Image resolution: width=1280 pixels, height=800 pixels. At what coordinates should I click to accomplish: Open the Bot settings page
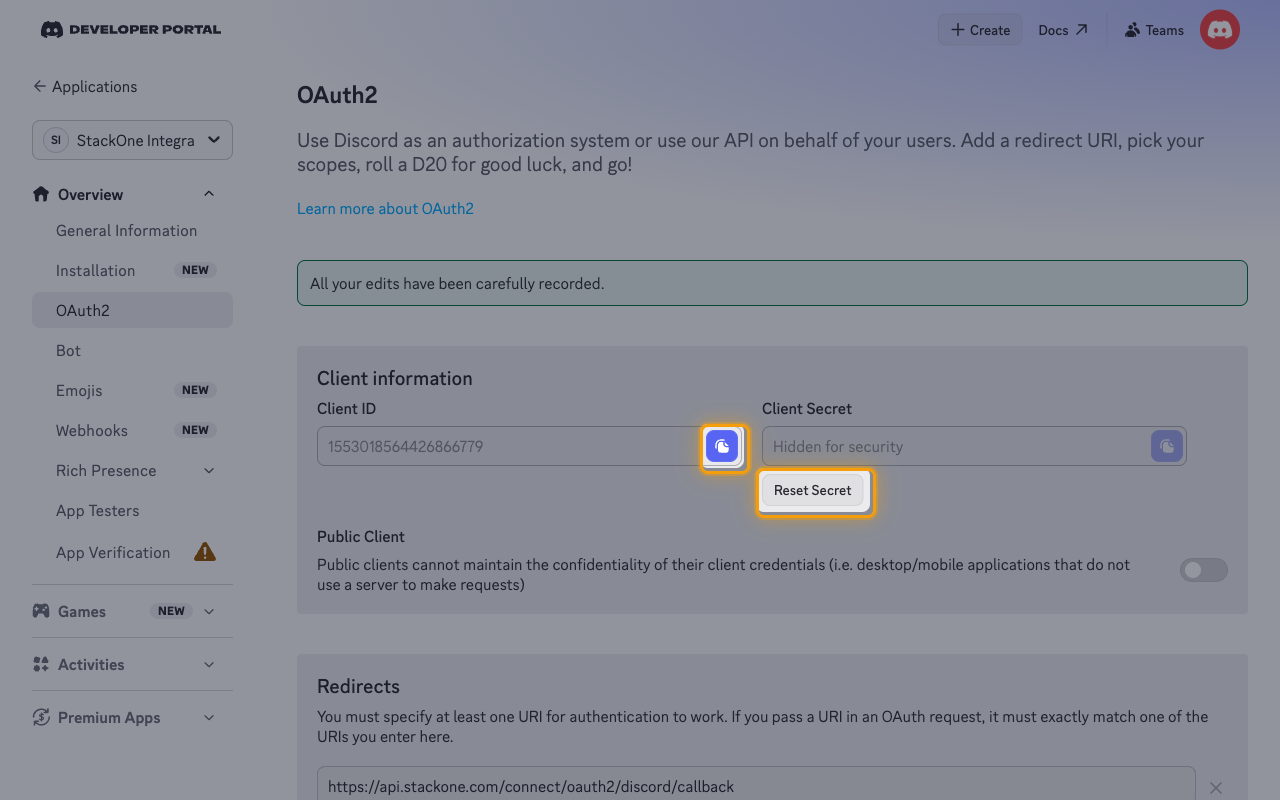[132, 350]
